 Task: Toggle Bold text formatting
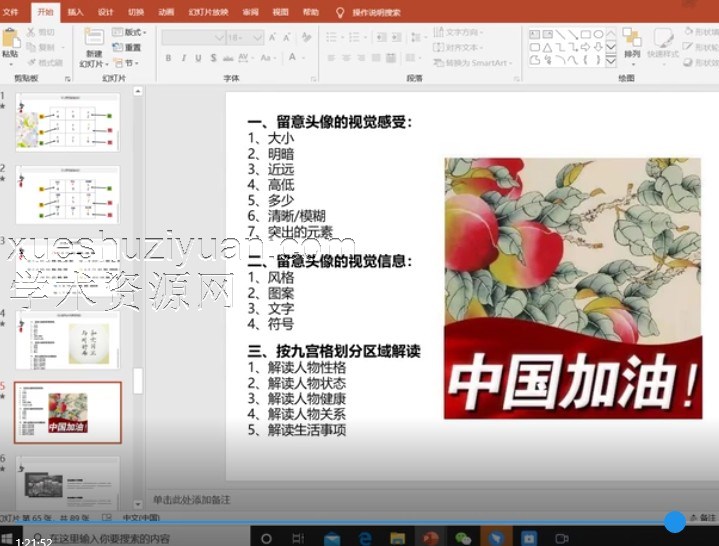click(168, 59)
